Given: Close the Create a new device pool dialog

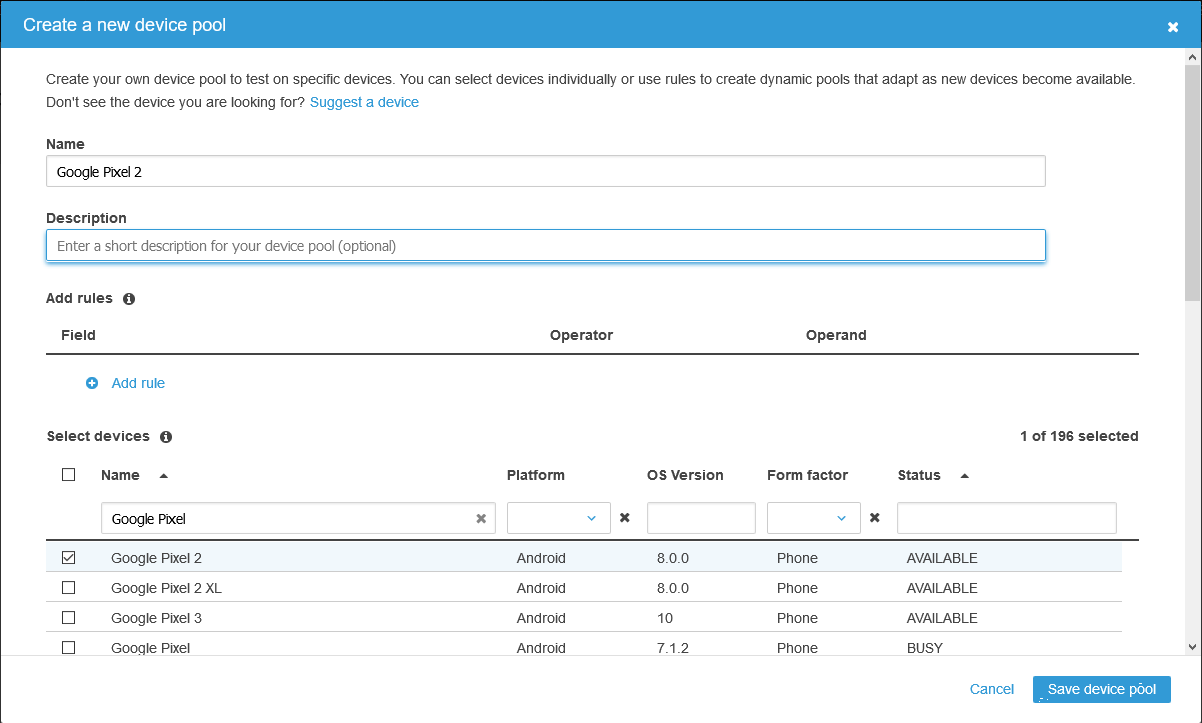Looking at the screenshot, I should tap(1173, 27).
